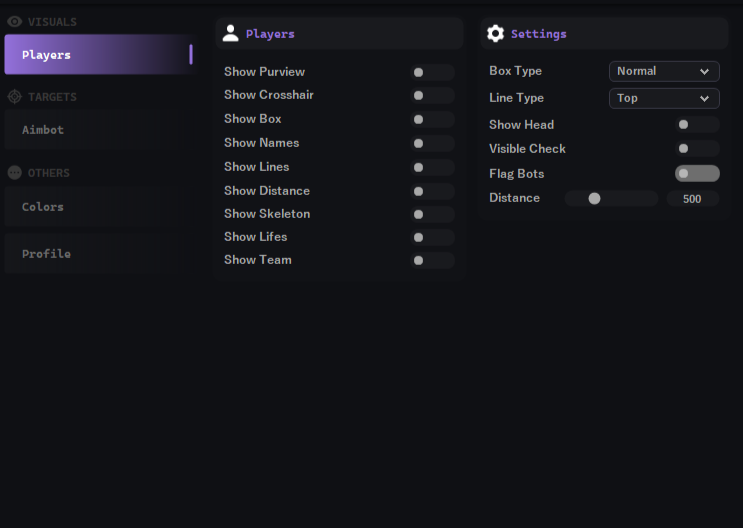Click the Distance slider handle
The image size is (743, 528).
tap(594, 199)
